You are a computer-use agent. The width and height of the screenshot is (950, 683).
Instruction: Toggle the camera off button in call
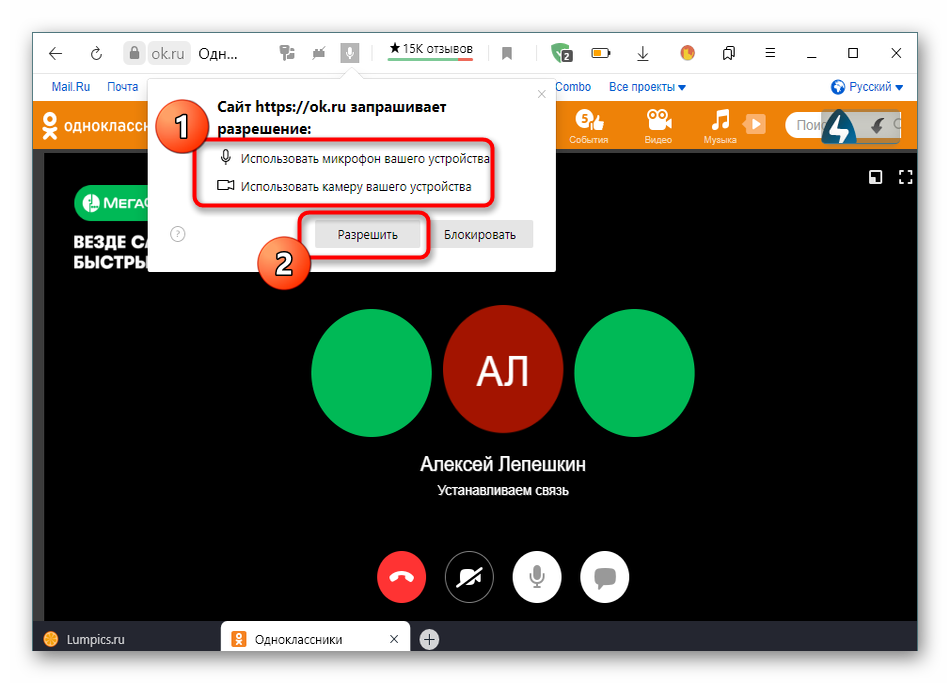(x=470, y=576)
